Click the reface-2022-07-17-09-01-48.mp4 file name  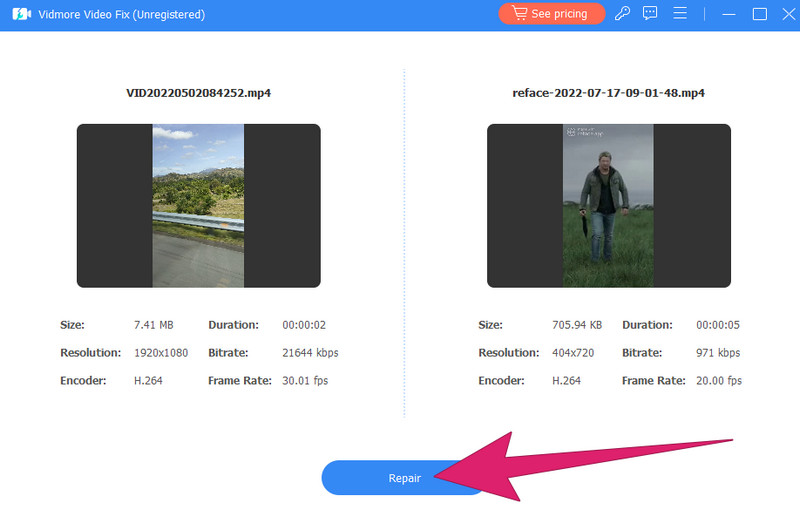(x=608, y=93)
